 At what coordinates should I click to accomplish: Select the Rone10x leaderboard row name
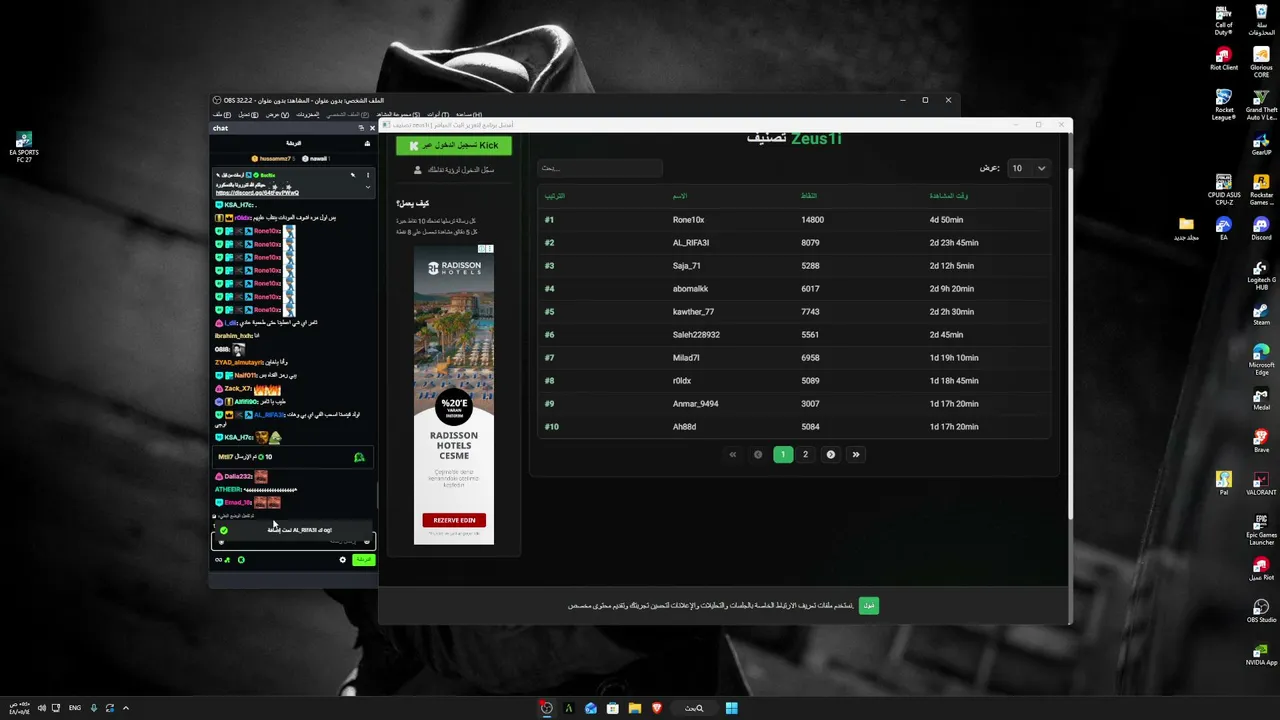pyautogui.click(x=689, y=220)
